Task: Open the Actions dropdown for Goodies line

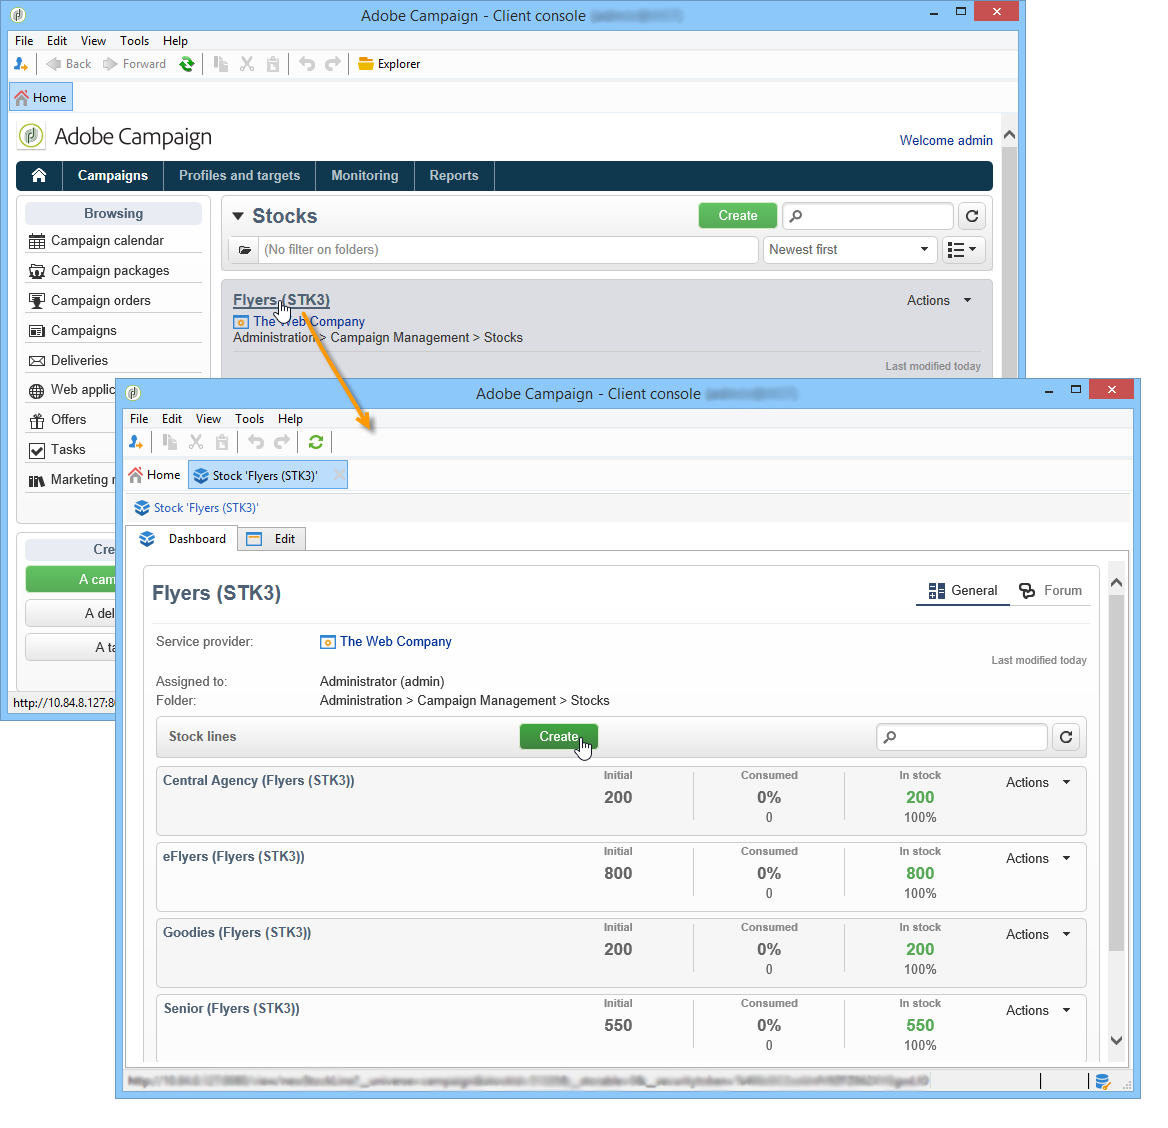Action: (1038, 934)
